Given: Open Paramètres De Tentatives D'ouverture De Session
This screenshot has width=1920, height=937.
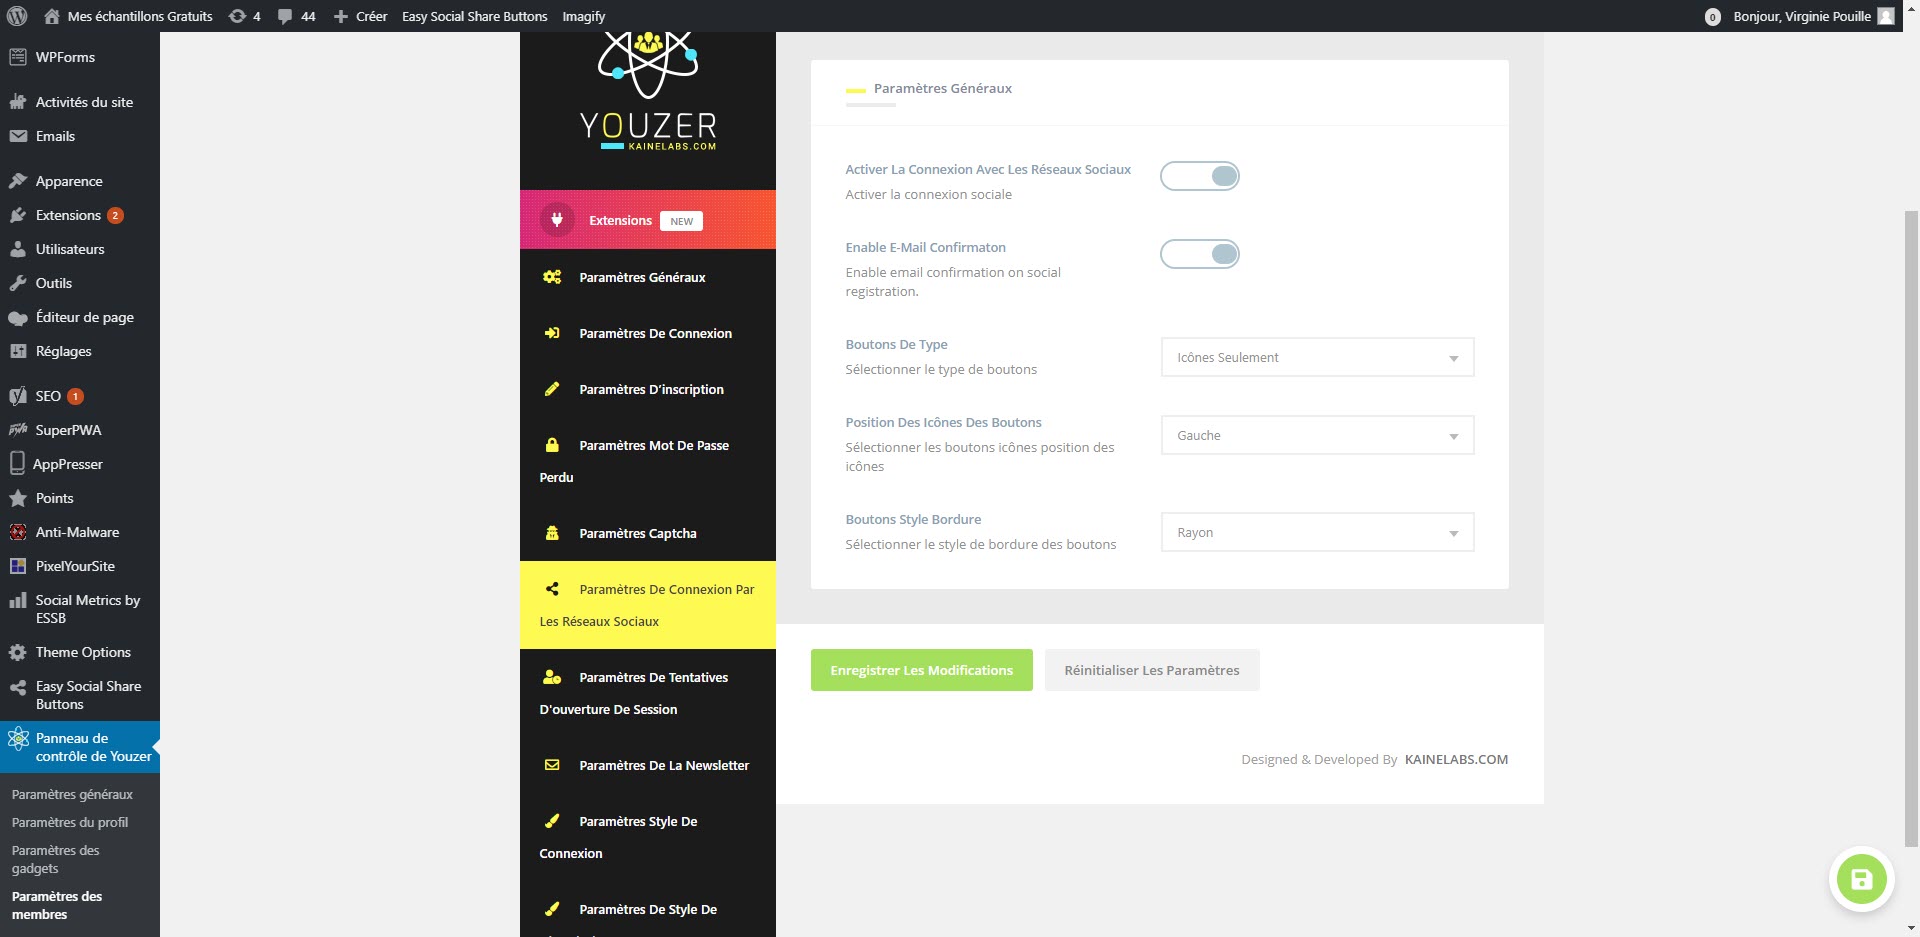Looking at the screenshot, I should click(x=648, y=693).
